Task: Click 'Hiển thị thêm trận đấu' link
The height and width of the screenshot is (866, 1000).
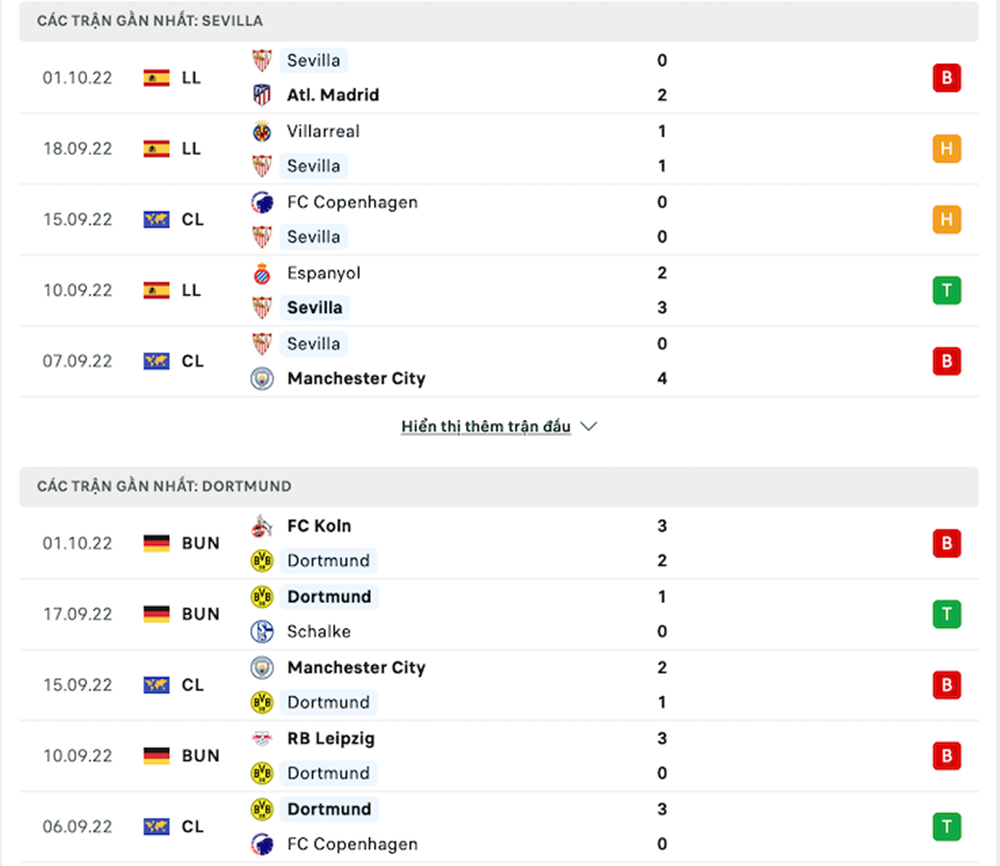Action: pyautogui.click(x=486, y=427)
